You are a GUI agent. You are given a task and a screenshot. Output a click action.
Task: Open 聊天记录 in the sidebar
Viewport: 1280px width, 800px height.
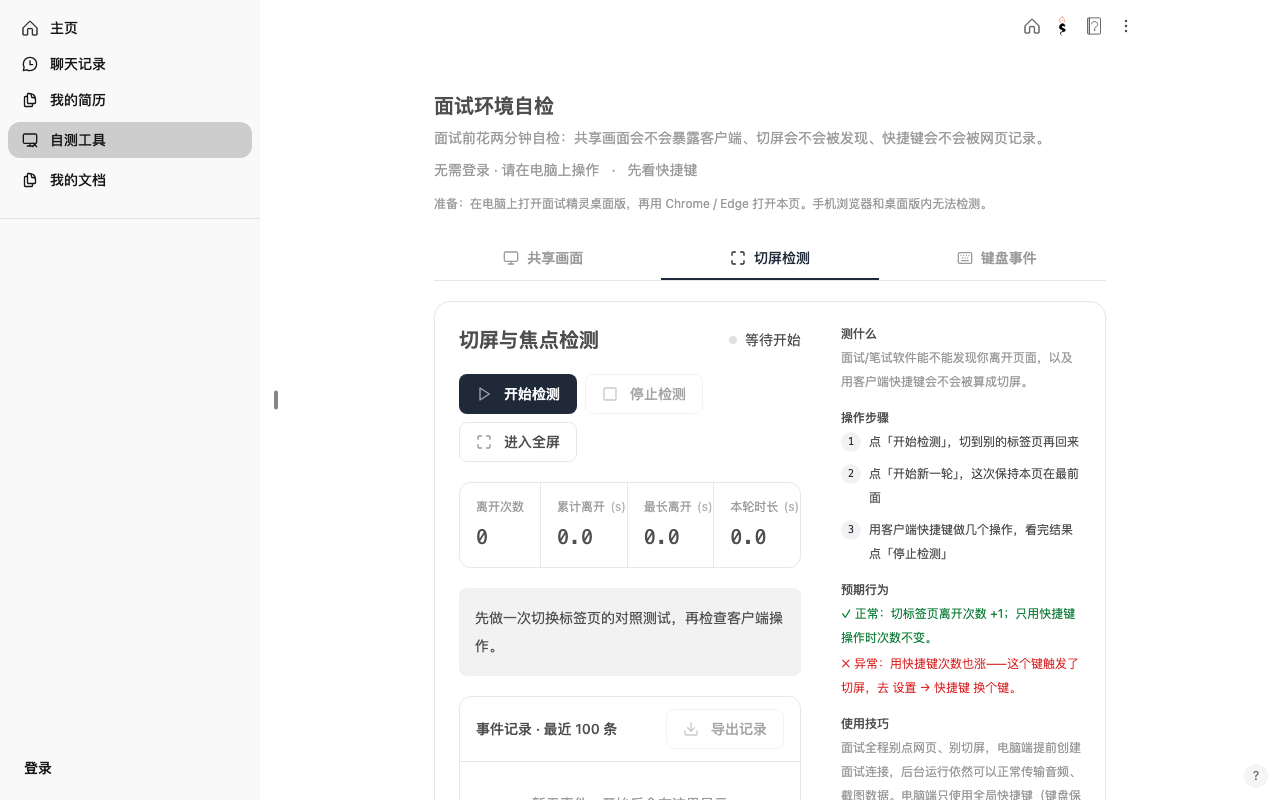point(130,64)
